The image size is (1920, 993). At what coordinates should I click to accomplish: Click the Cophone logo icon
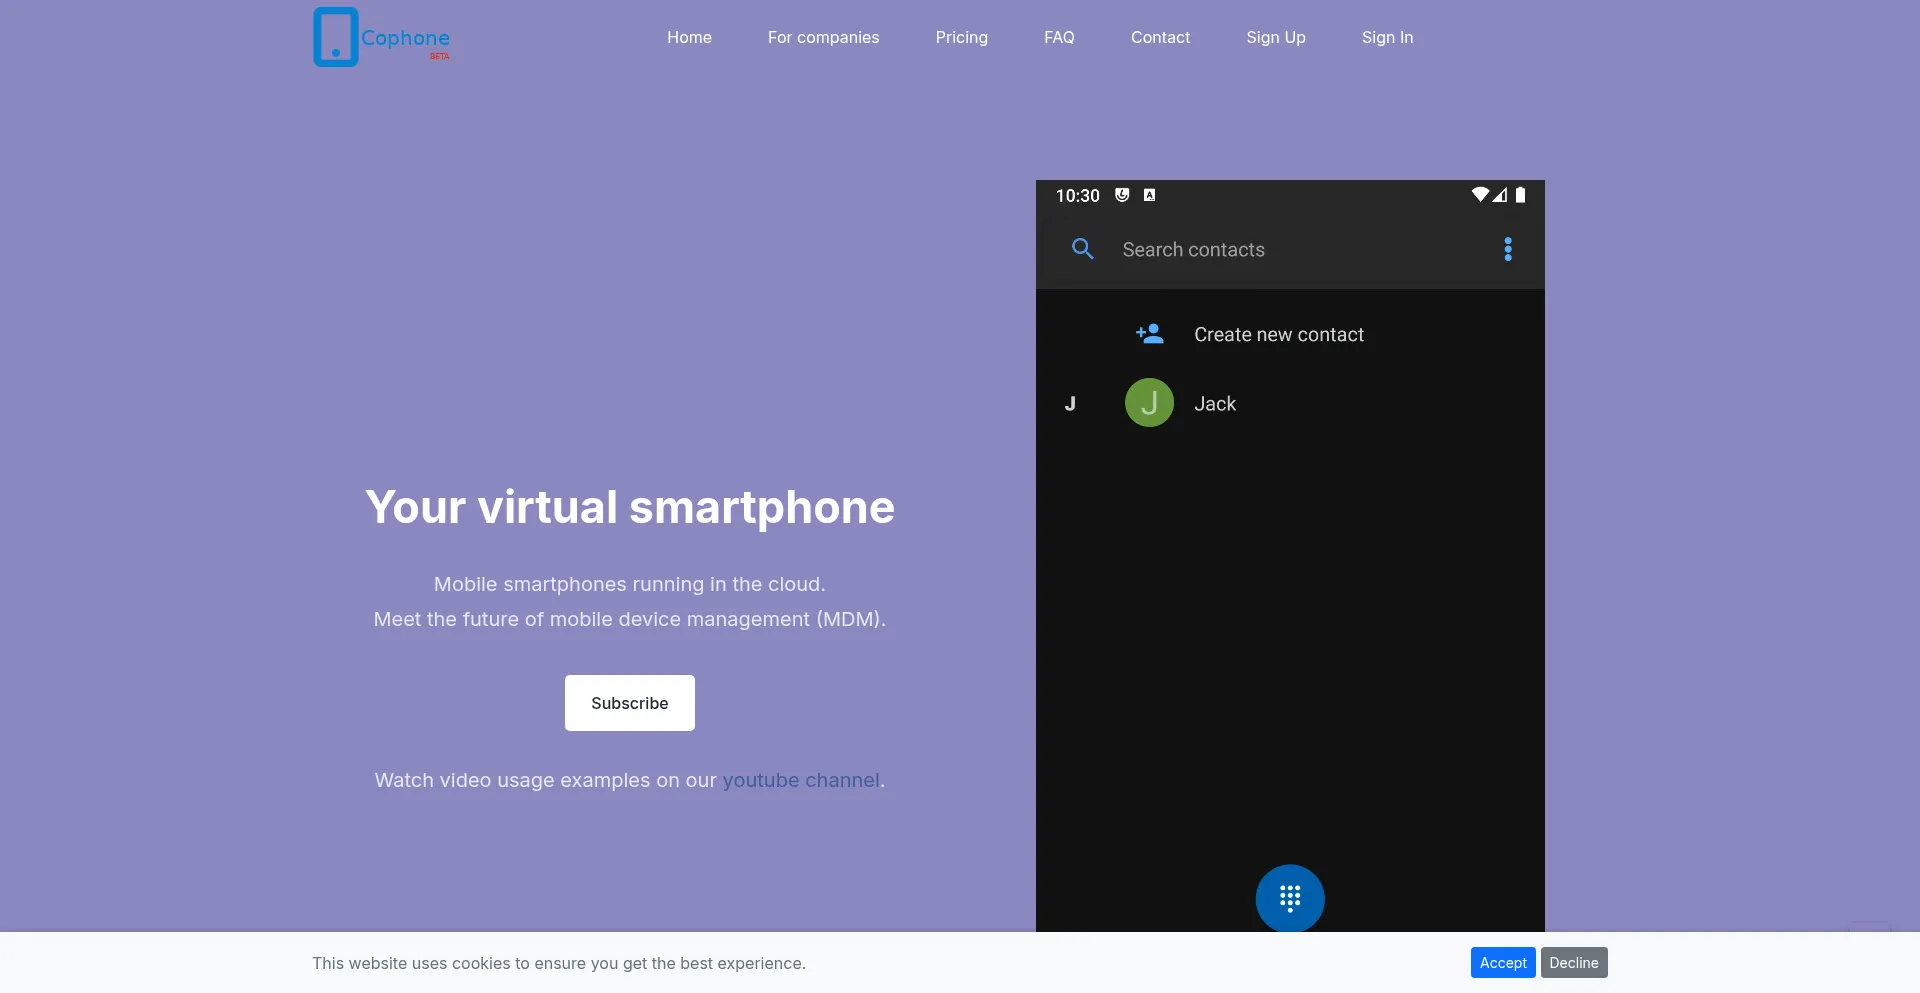pos(336,37)
